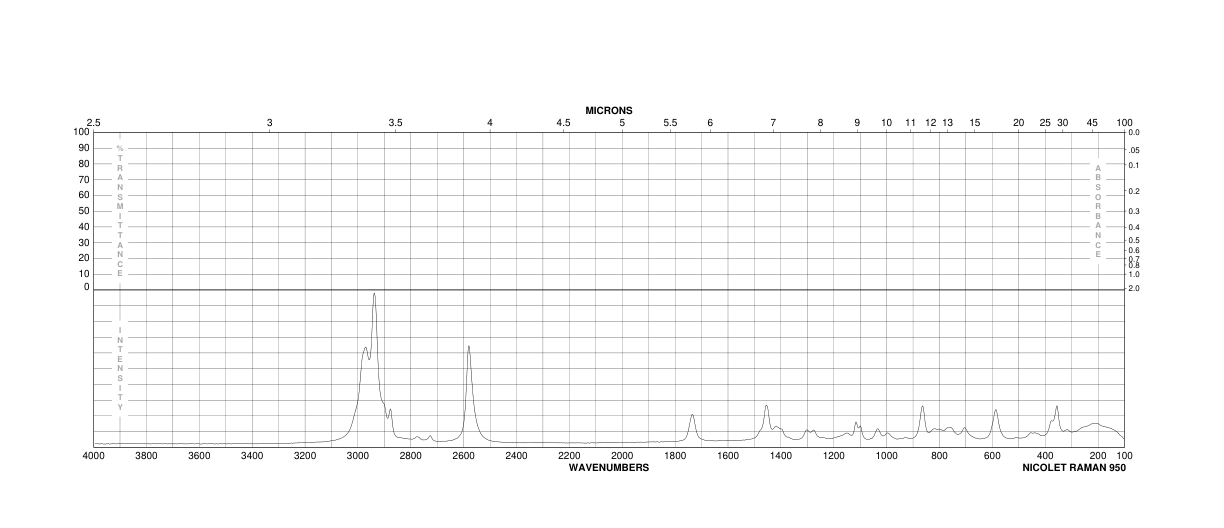Select the 3200 wavenumber axis label
Image resolution: width=1224 pixels, height=528 pixels.
(305, 456)
